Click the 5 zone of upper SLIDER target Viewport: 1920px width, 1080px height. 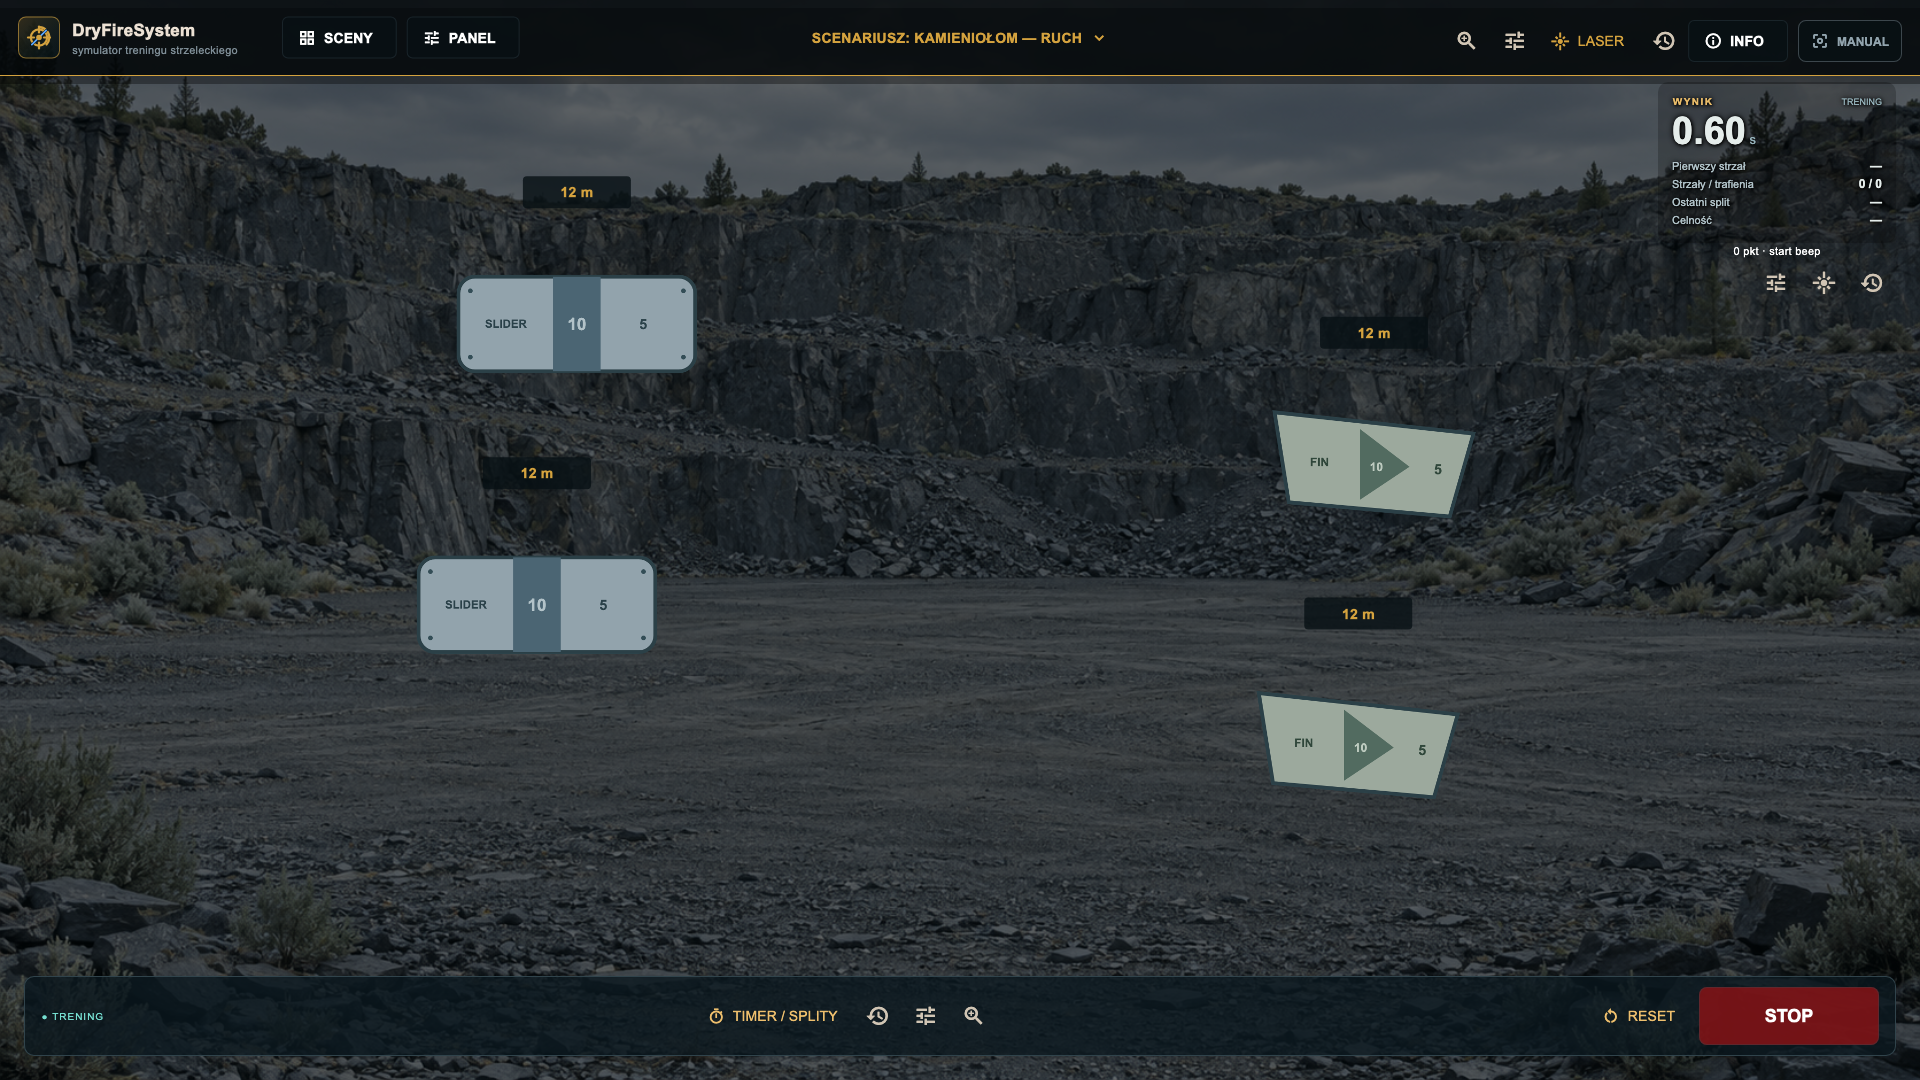pos(645,324)
